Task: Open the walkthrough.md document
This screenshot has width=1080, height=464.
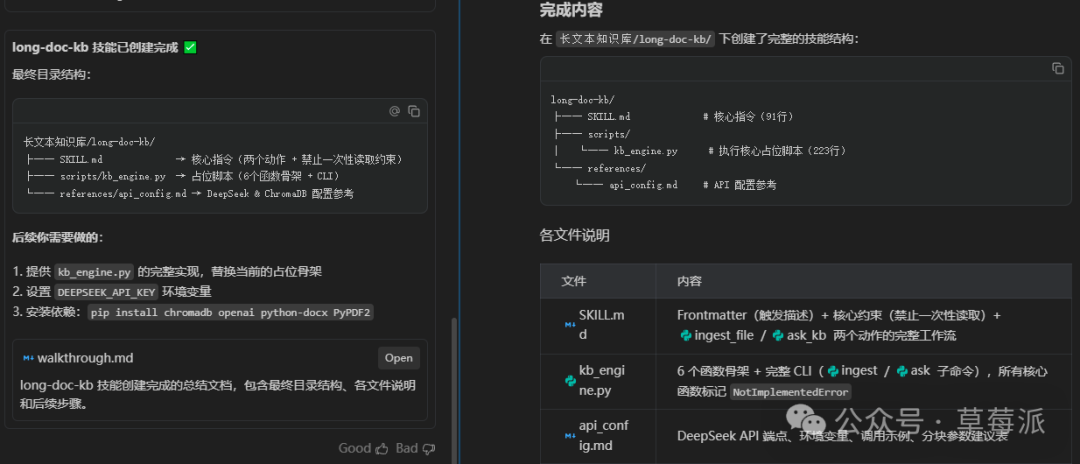Action: [x=398, y=358]
